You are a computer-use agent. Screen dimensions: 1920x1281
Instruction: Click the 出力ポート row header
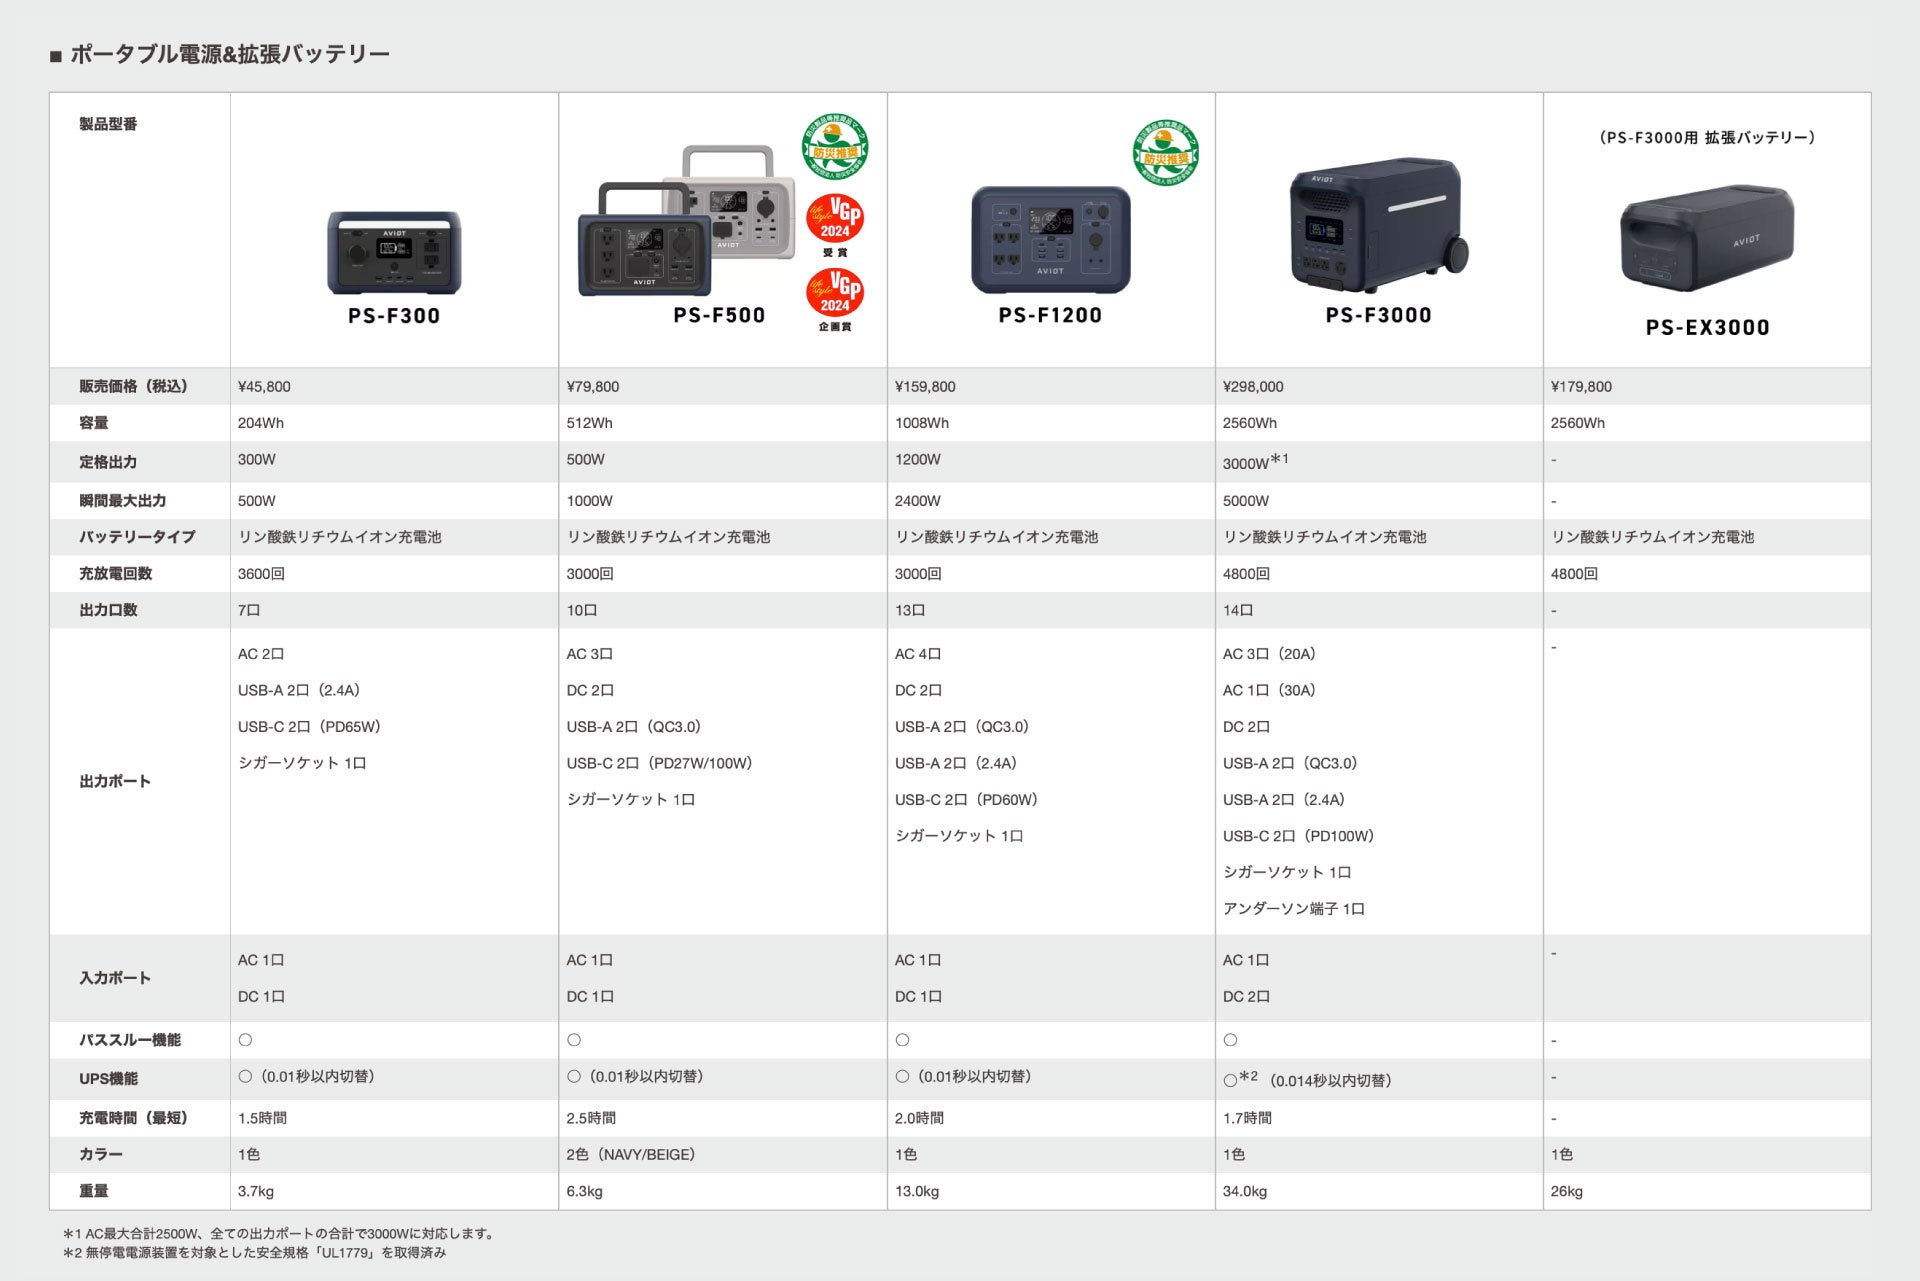pos(115,782)
